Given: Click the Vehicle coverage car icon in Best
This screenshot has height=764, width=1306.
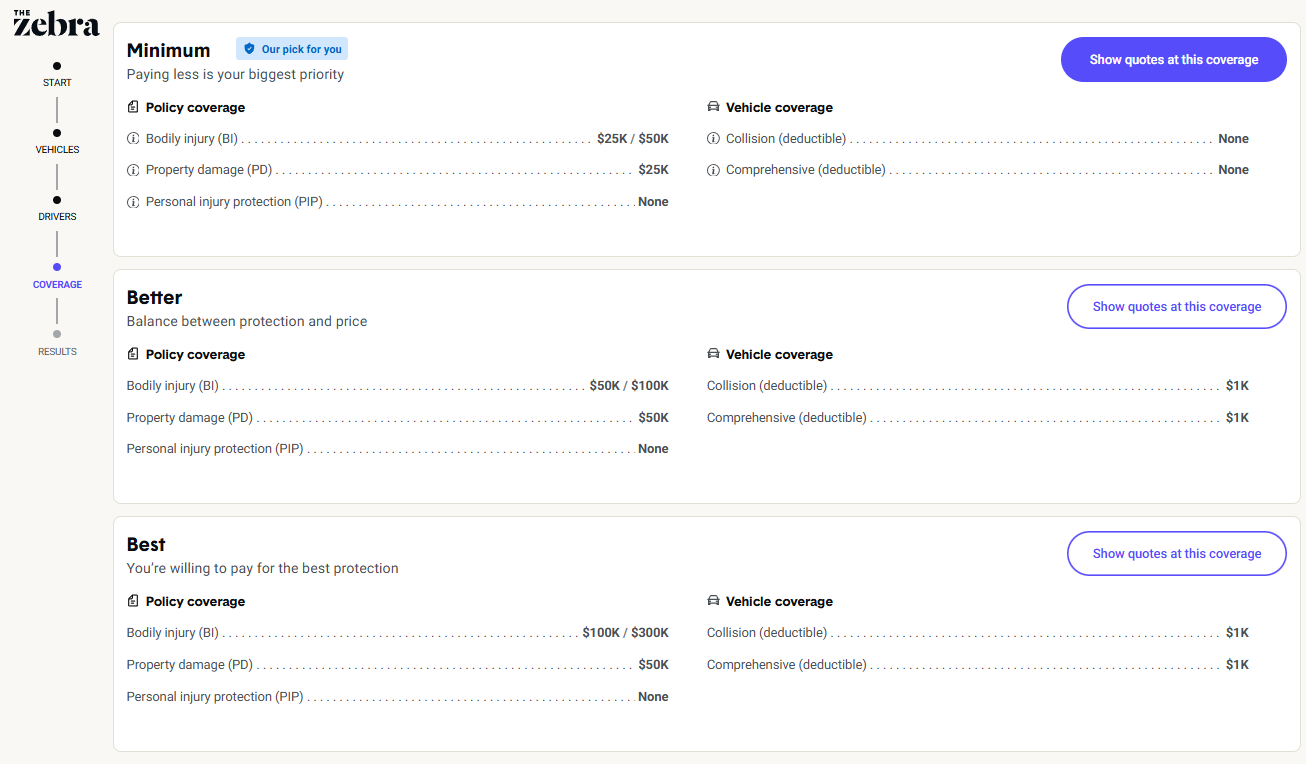Looking at the screenshot, I should 713,600.
